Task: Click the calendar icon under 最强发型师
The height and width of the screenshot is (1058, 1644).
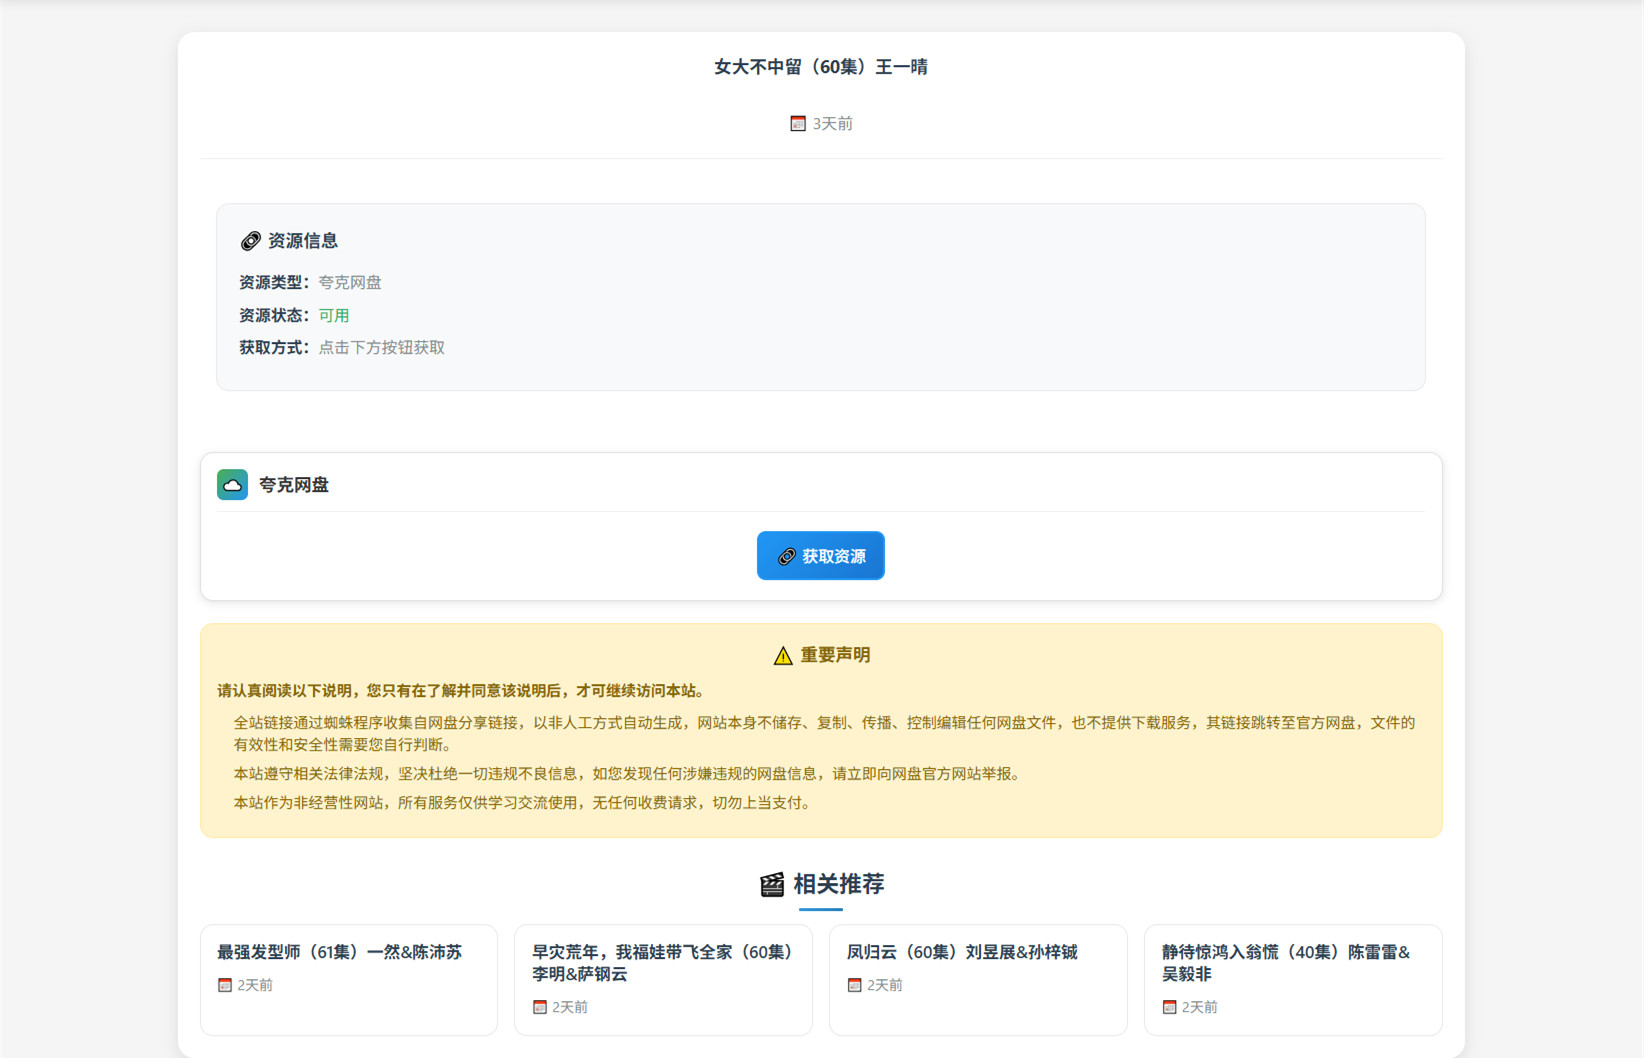Action: pyautogui.click(x=225, y=985)
